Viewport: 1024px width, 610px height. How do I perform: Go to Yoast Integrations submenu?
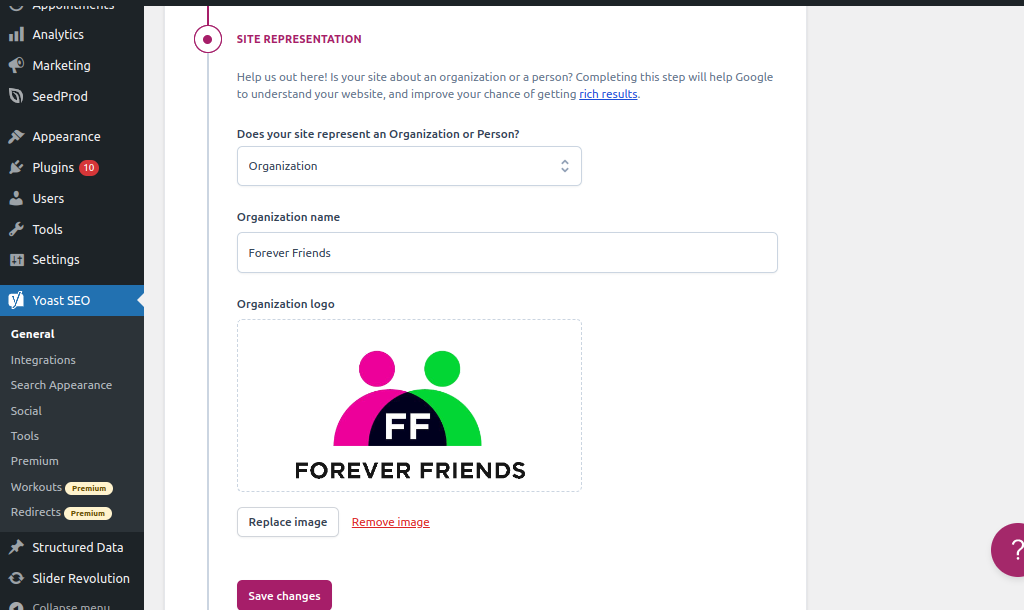(x=43, y=360)
